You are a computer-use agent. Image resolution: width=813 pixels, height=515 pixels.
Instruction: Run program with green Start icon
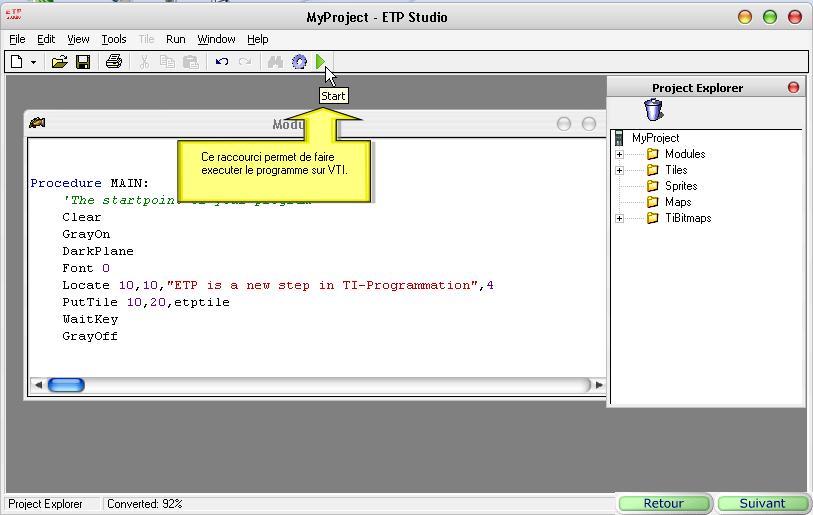click(320, 62)
